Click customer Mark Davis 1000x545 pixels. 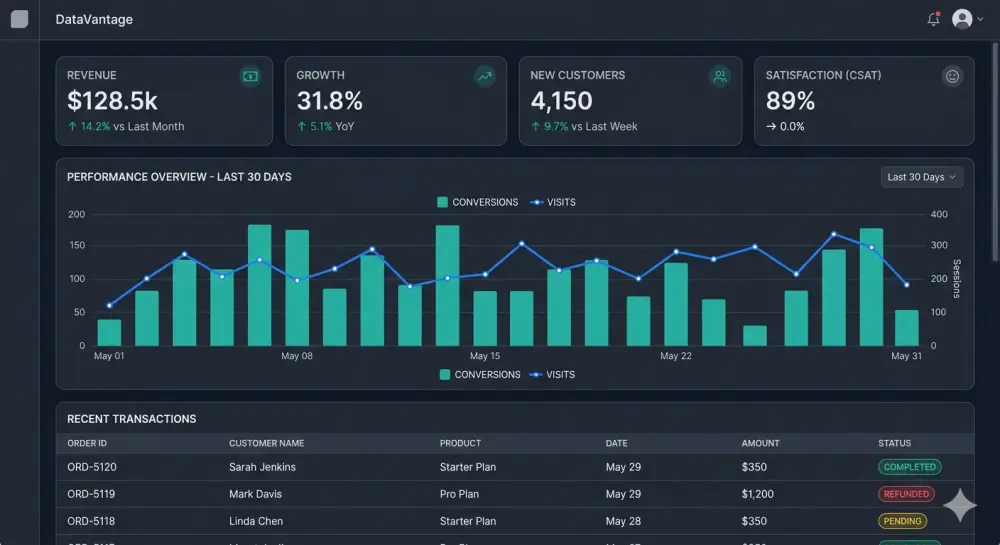255,494
